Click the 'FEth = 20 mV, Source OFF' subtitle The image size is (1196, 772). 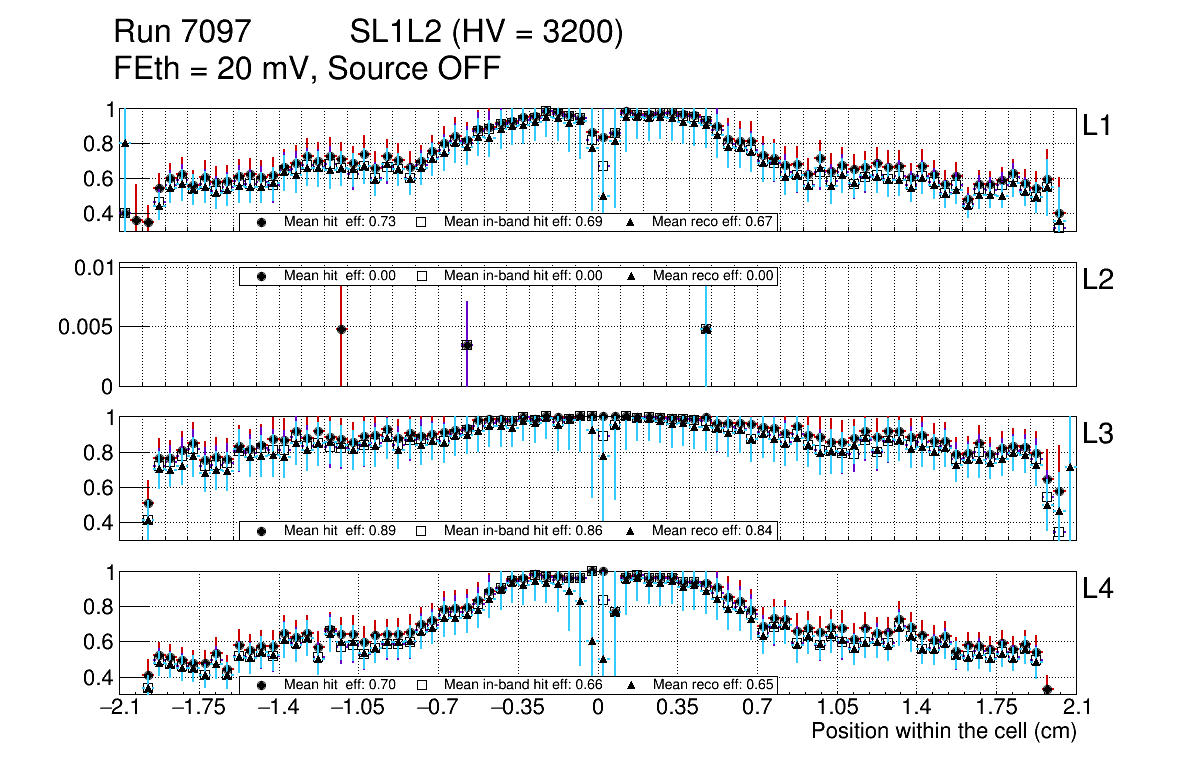tap(307, 69)
